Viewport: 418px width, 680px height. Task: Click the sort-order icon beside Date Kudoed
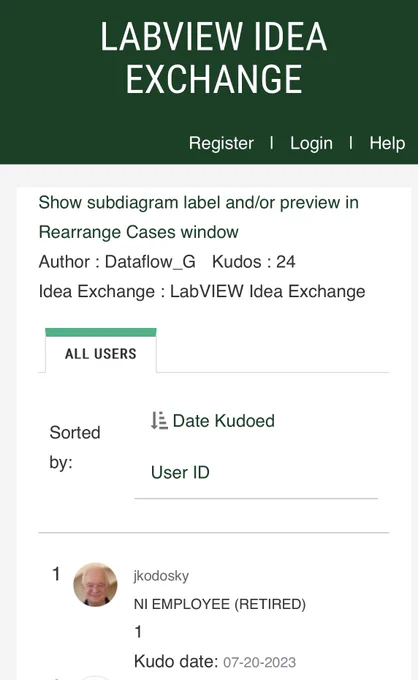point(159,421)
